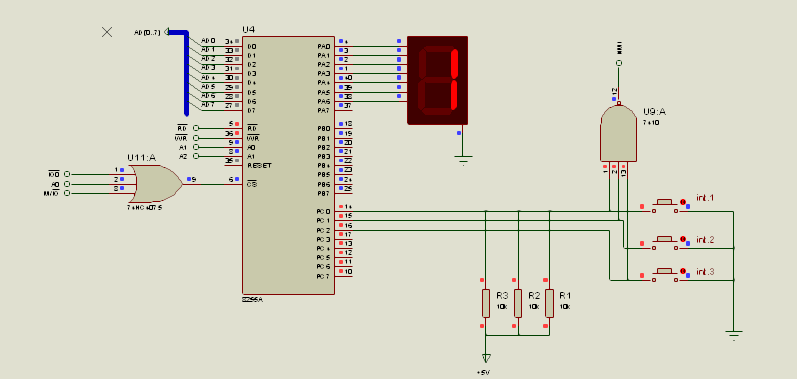Screen dimensions: 797x379
Task: Click the seven-segment display component
Action: [x=437, y=80]
